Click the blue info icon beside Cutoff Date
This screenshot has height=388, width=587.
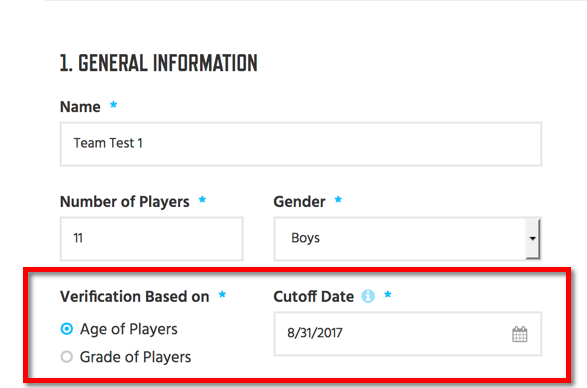pos(368,296)
